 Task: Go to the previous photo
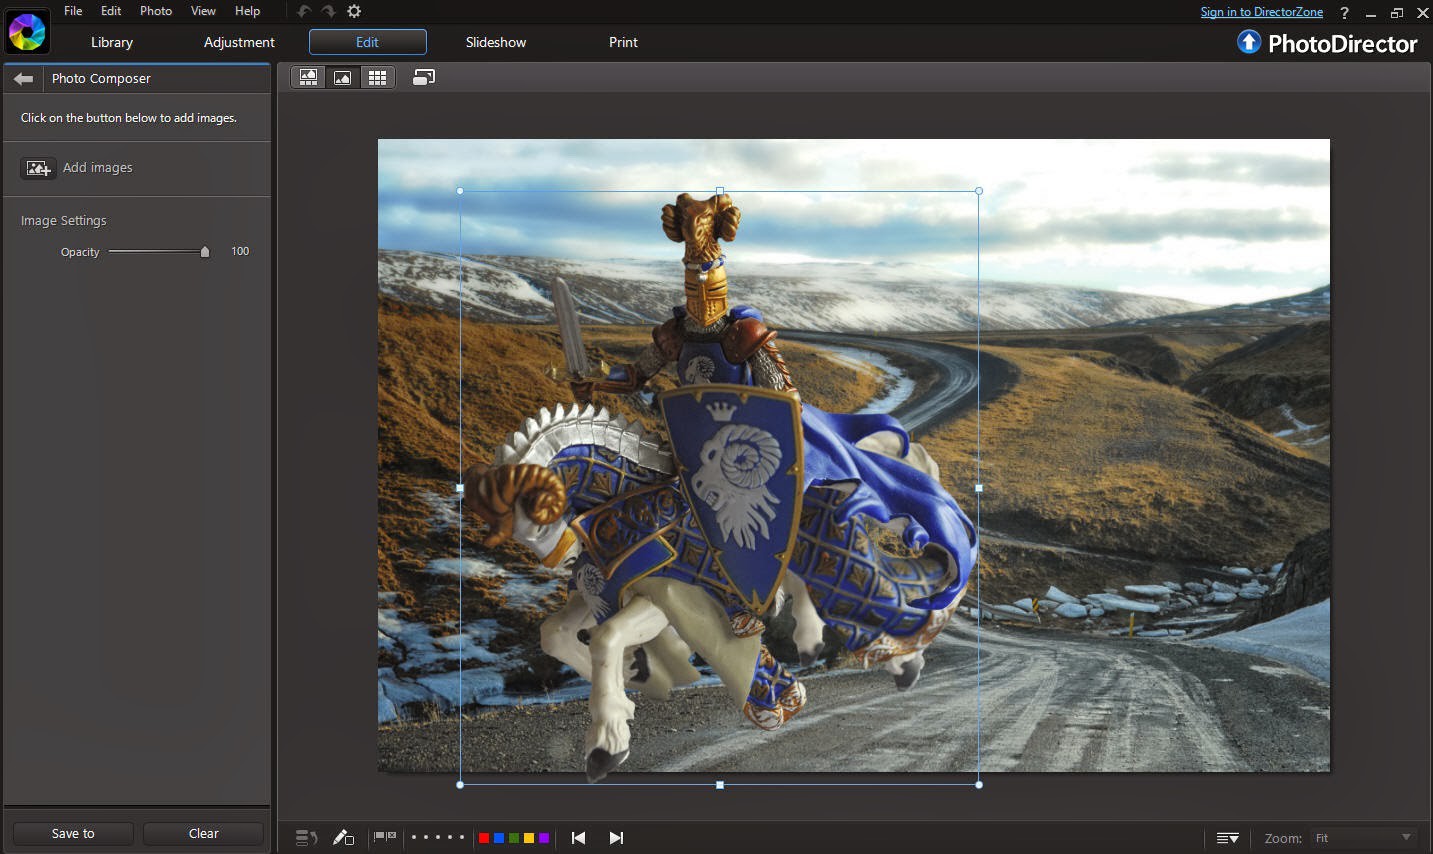(578, 838)
